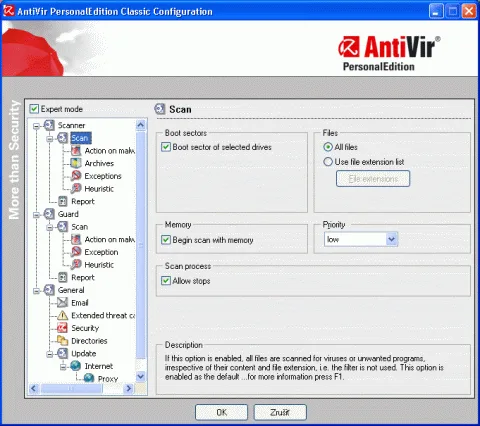Open the Security tree item
The image size is (480, 426).
coord(85,328)
